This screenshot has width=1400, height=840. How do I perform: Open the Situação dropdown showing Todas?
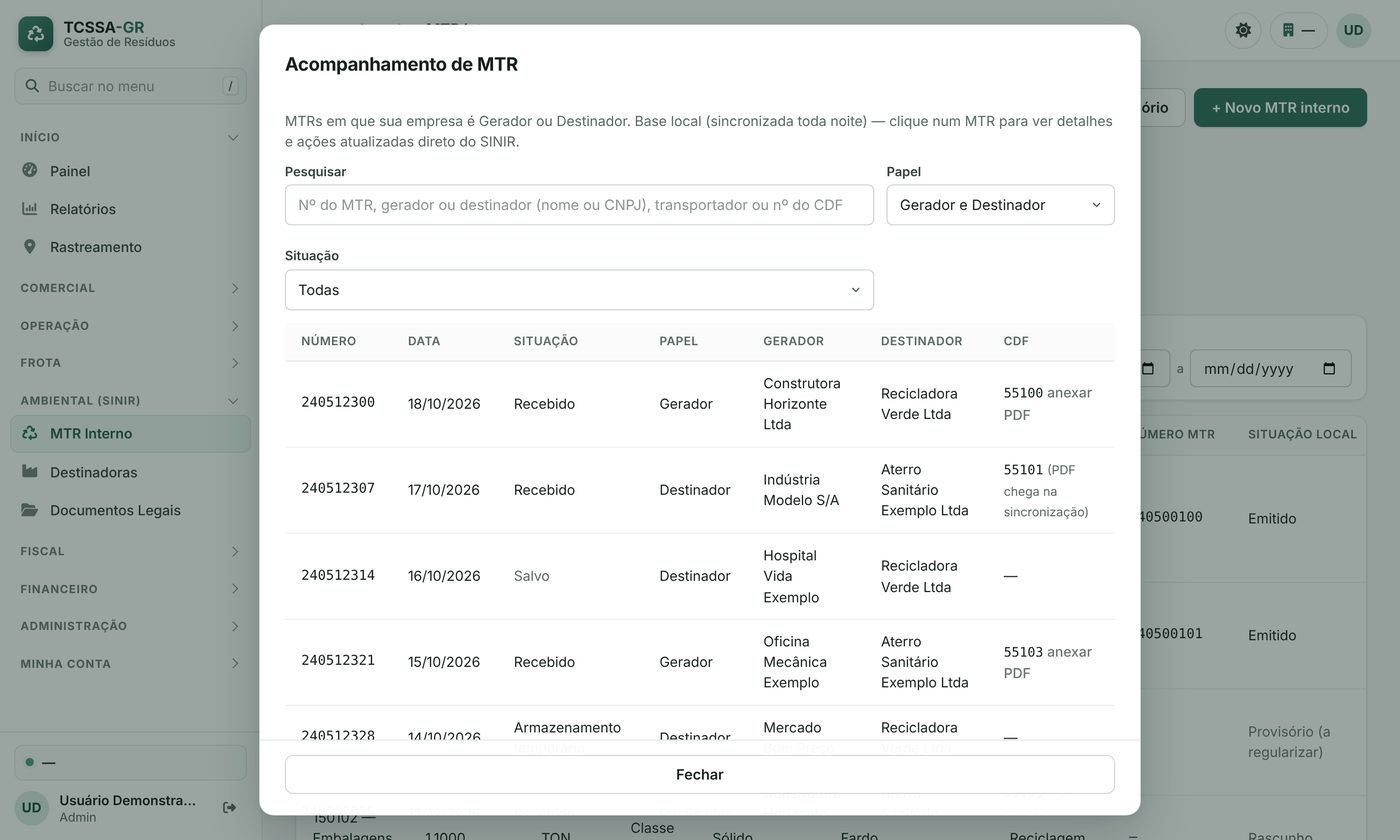pyautogui.click(x=579, y=290)
